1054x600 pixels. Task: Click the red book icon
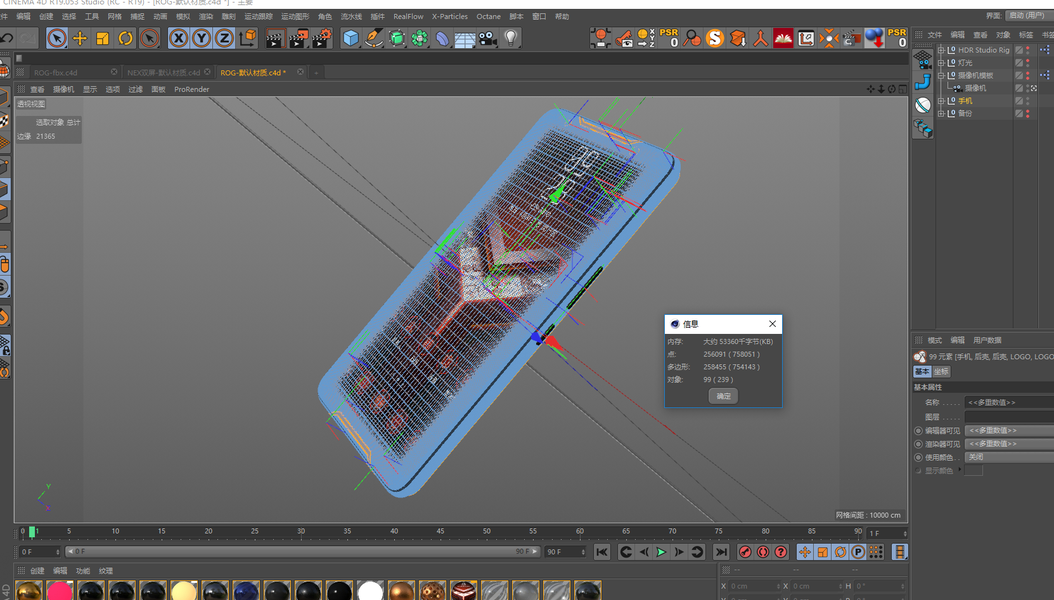tap(783, 38)
